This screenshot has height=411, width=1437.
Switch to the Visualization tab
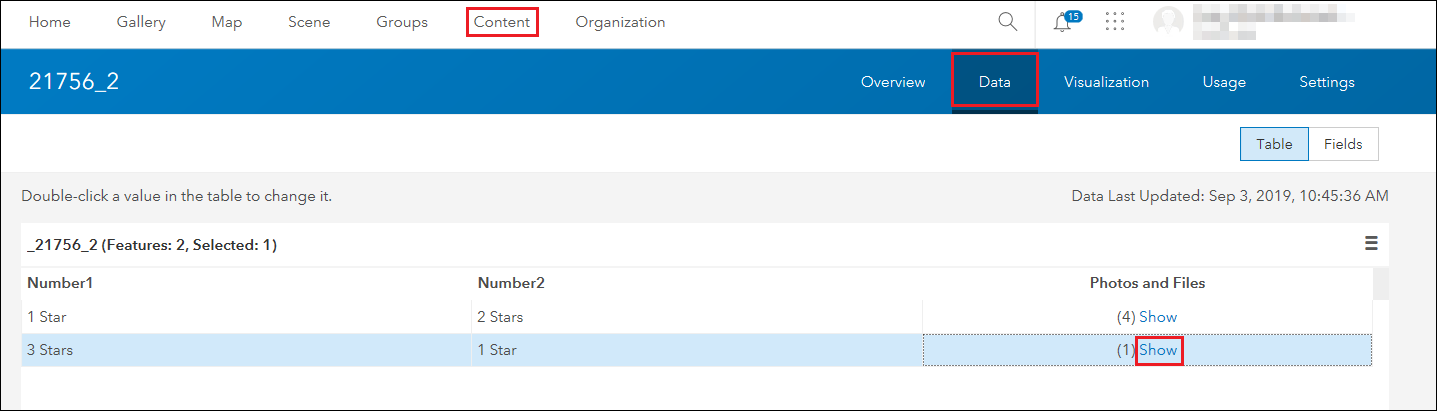[1106, 82]
